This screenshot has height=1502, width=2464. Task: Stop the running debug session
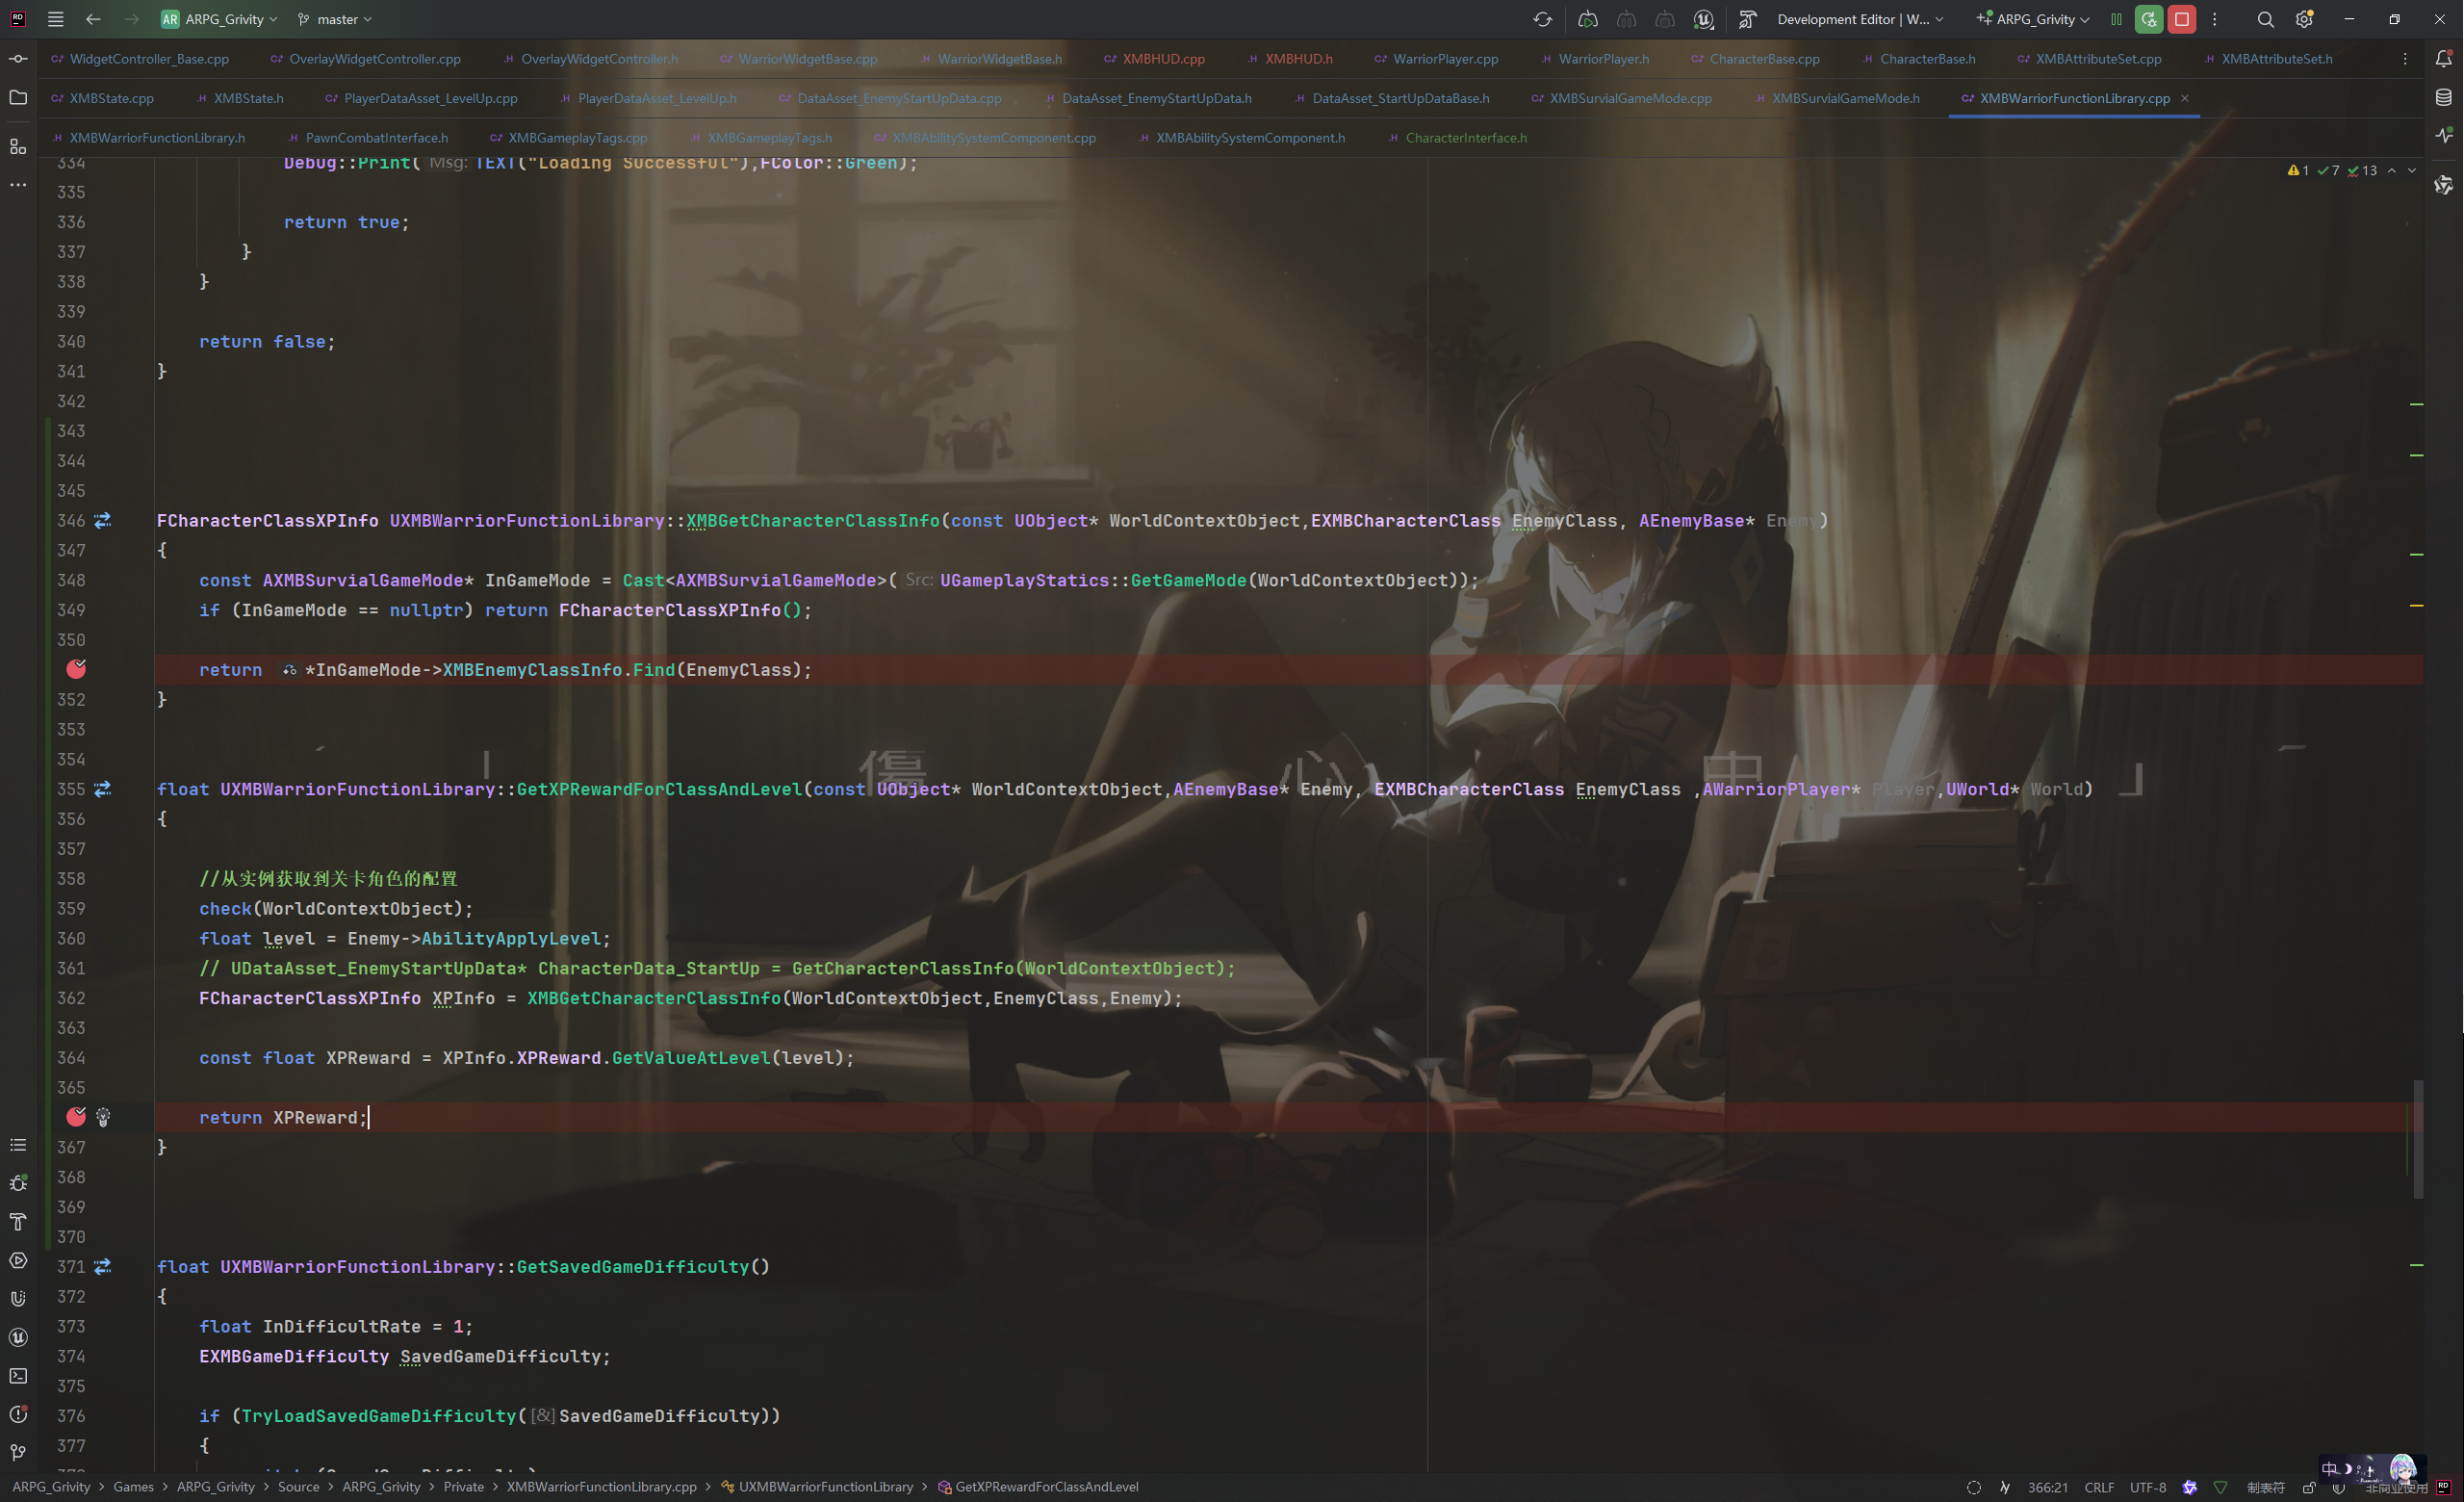click(2182, 19)
